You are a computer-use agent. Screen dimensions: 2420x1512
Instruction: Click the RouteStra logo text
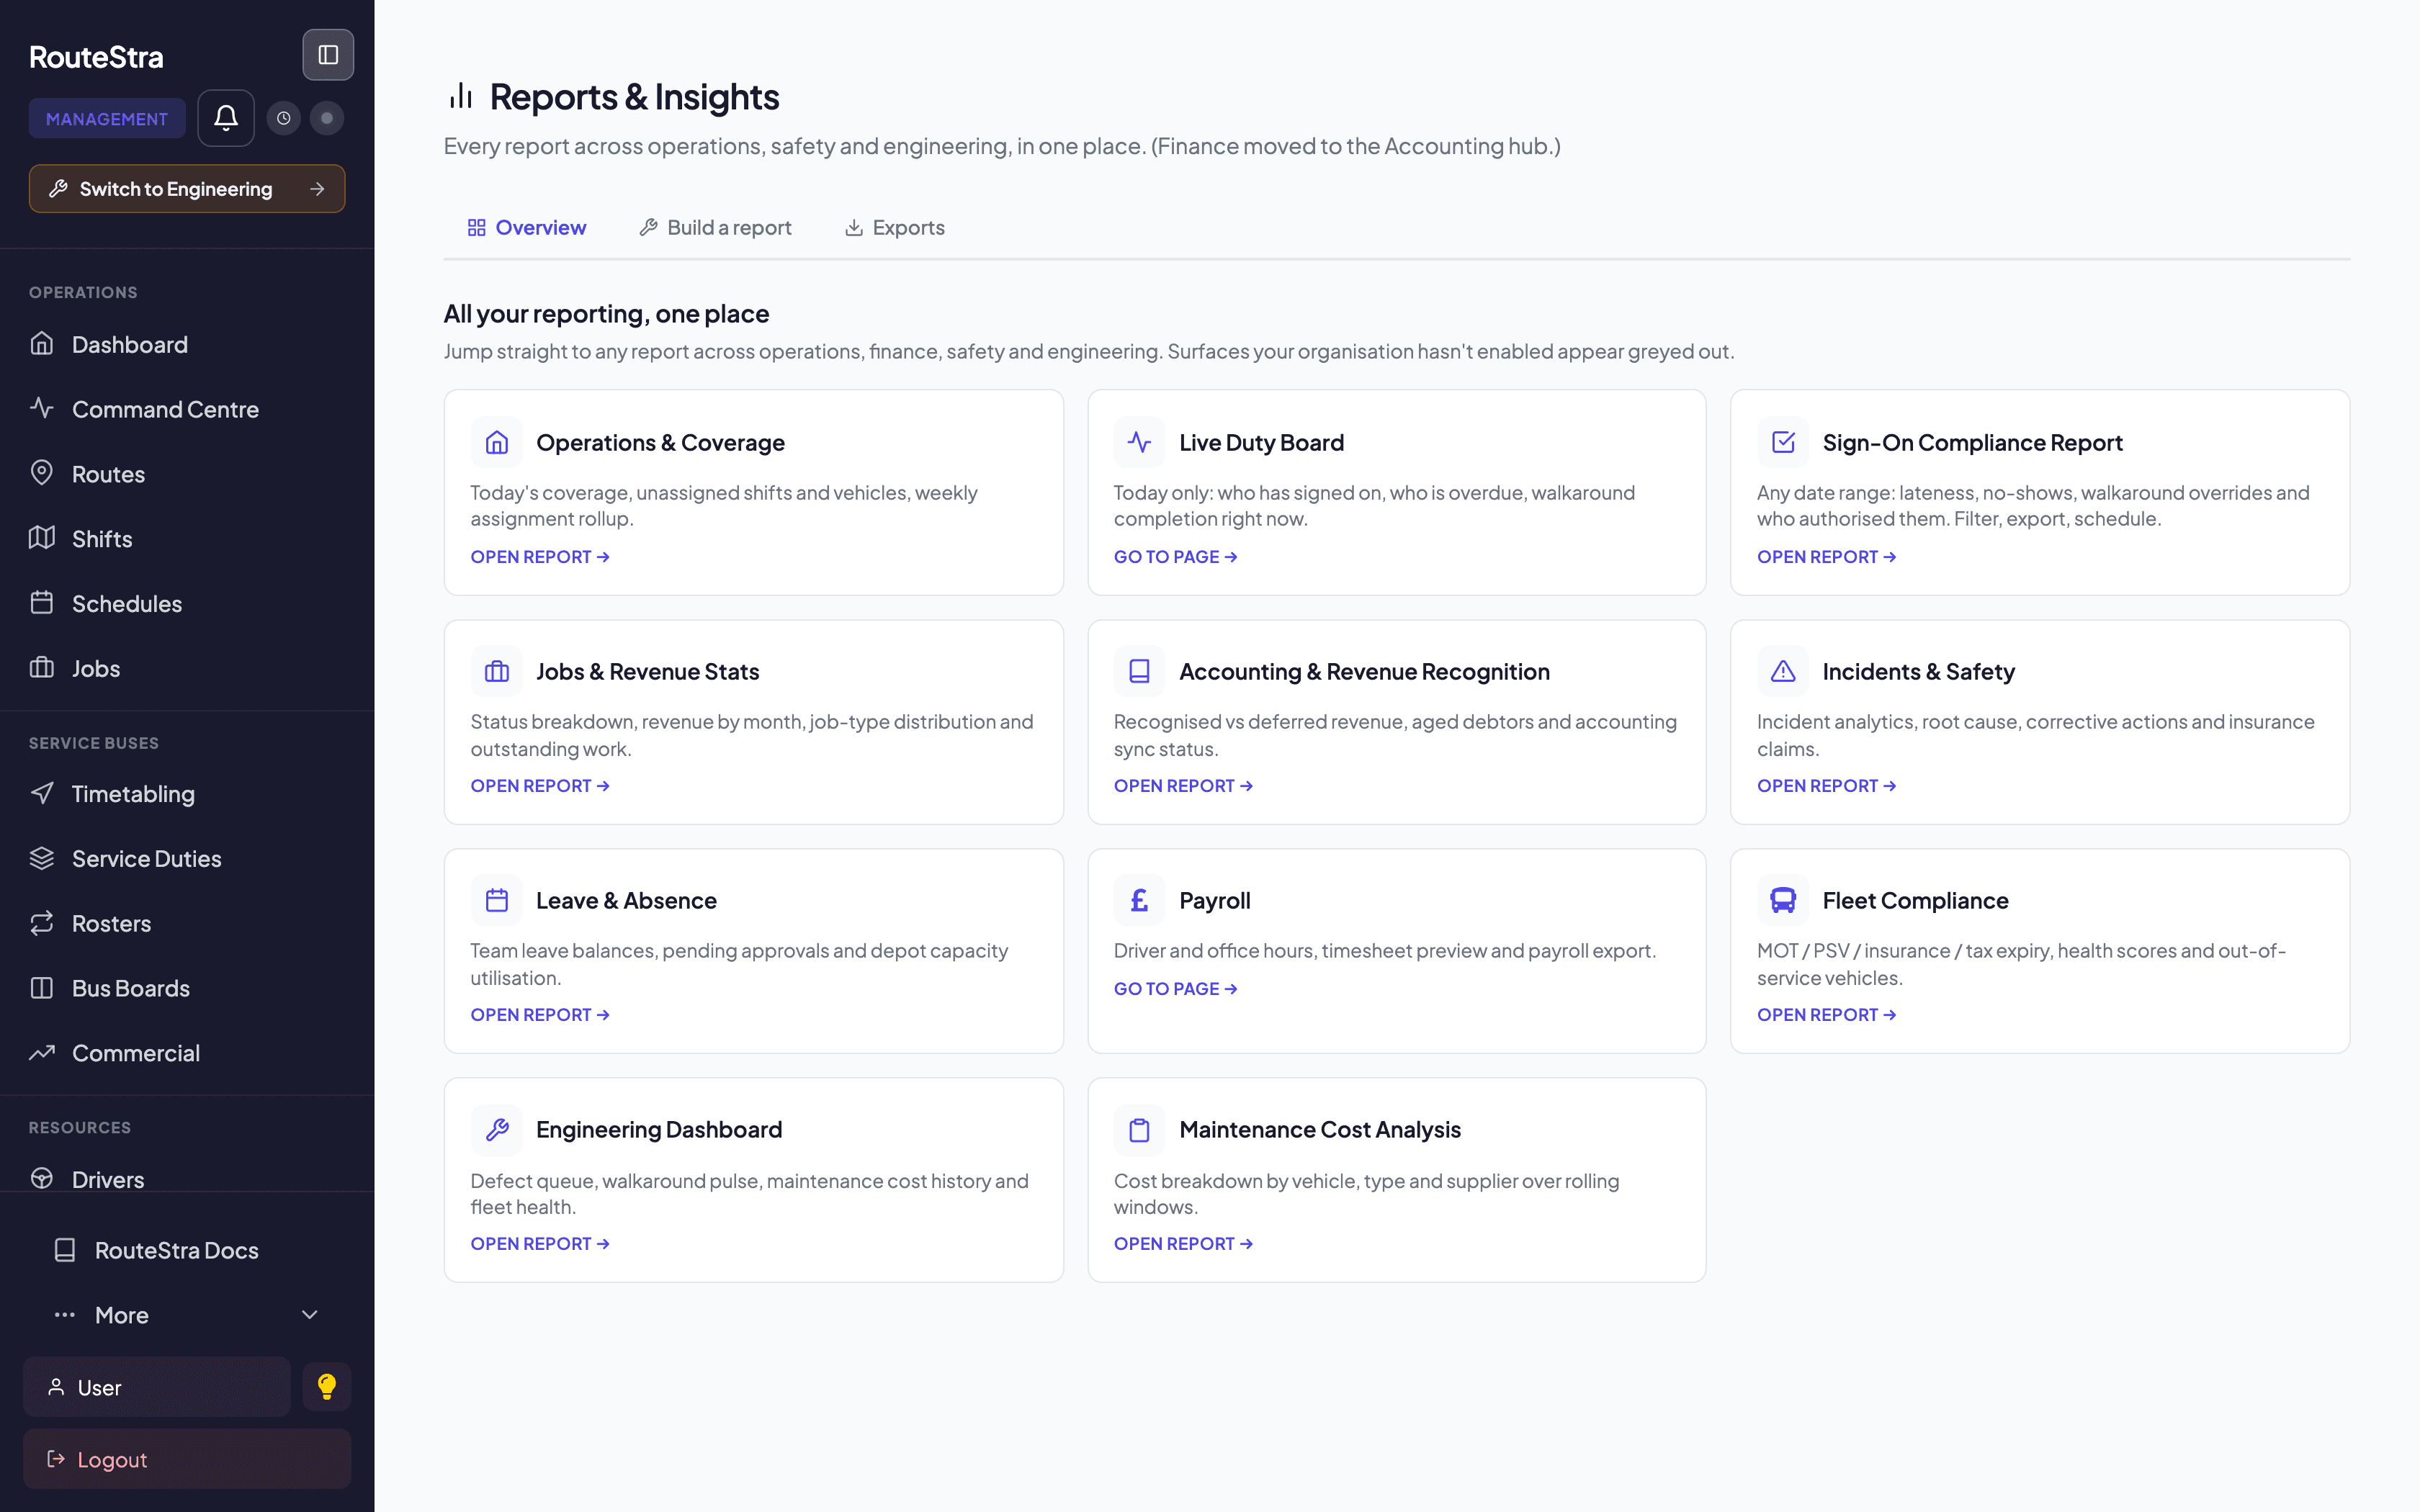96,57
